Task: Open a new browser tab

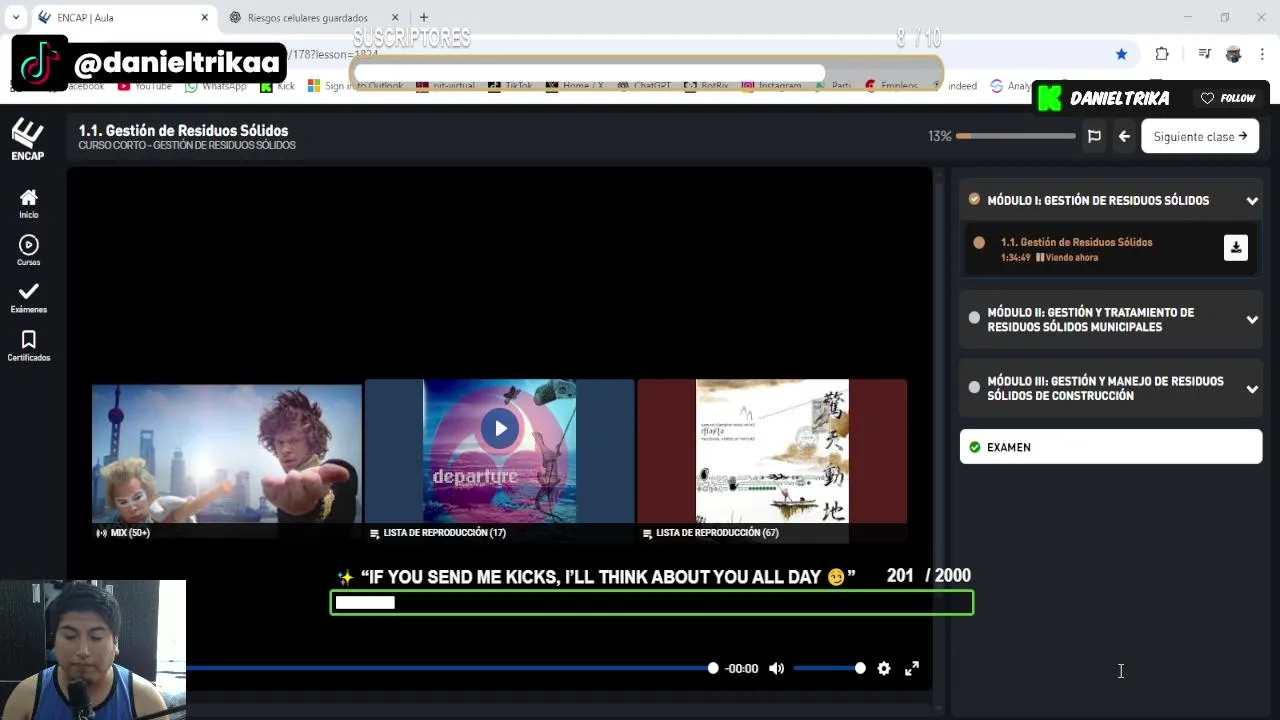Action: coord(424,17)
